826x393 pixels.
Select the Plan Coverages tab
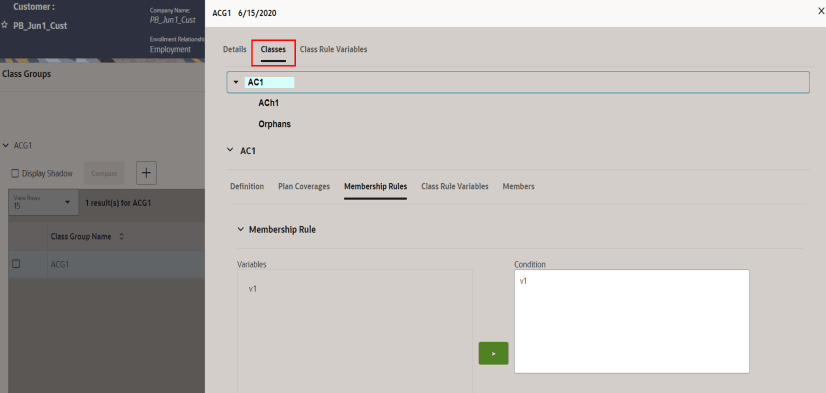(x=304, y=186)
